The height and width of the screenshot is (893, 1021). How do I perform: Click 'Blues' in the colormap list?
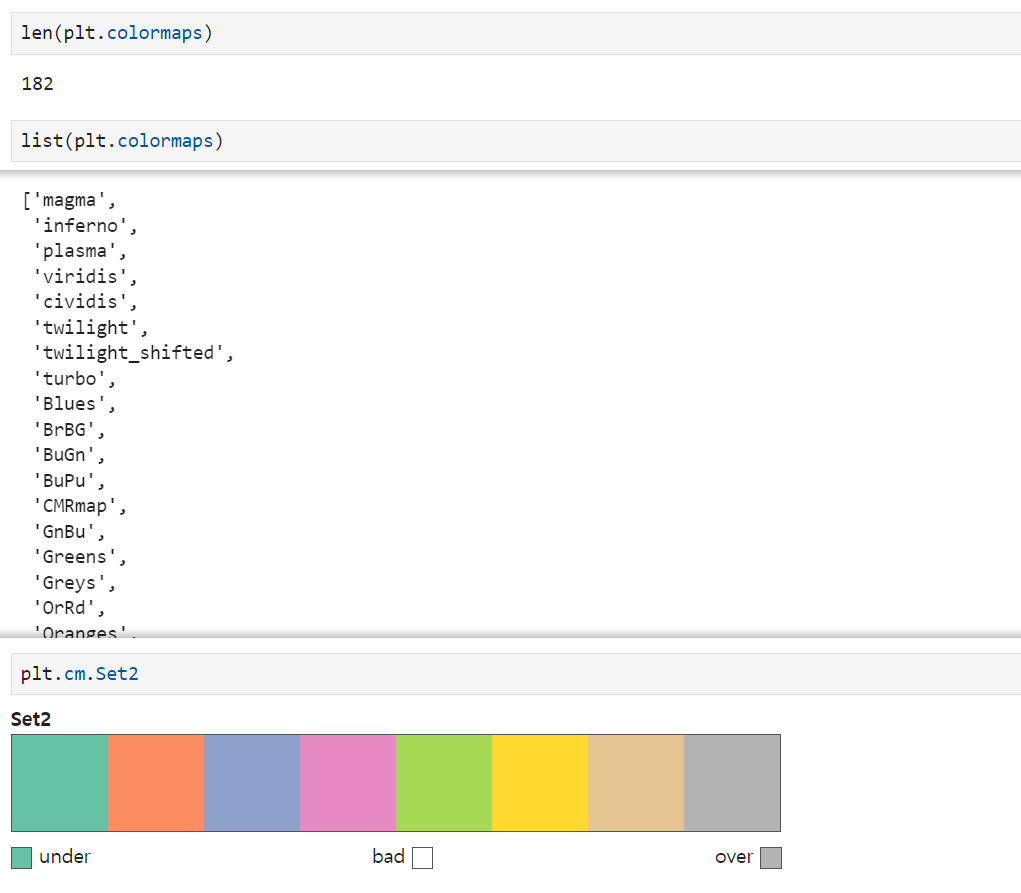coord(69,404)
